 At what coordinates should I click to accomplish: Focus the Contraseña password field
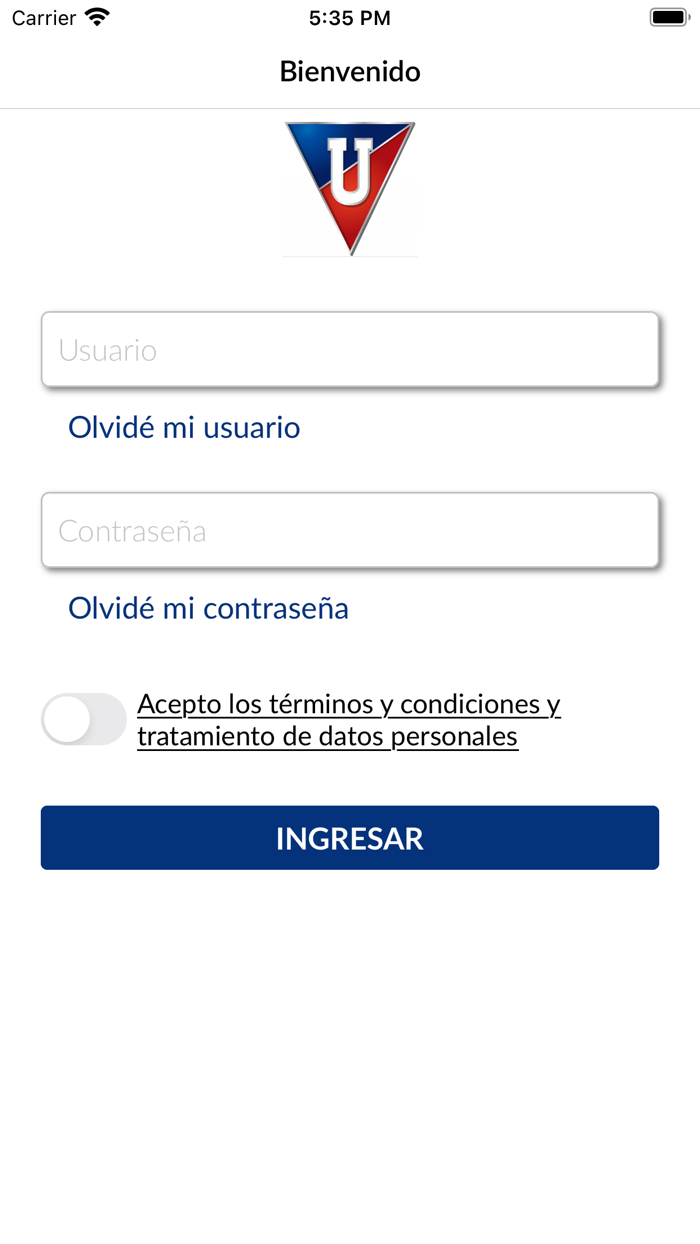349,530
